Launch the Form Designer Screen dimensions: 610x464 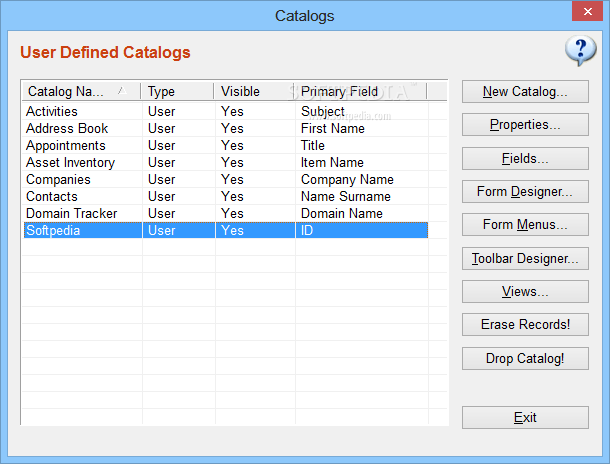coord(525,191)
